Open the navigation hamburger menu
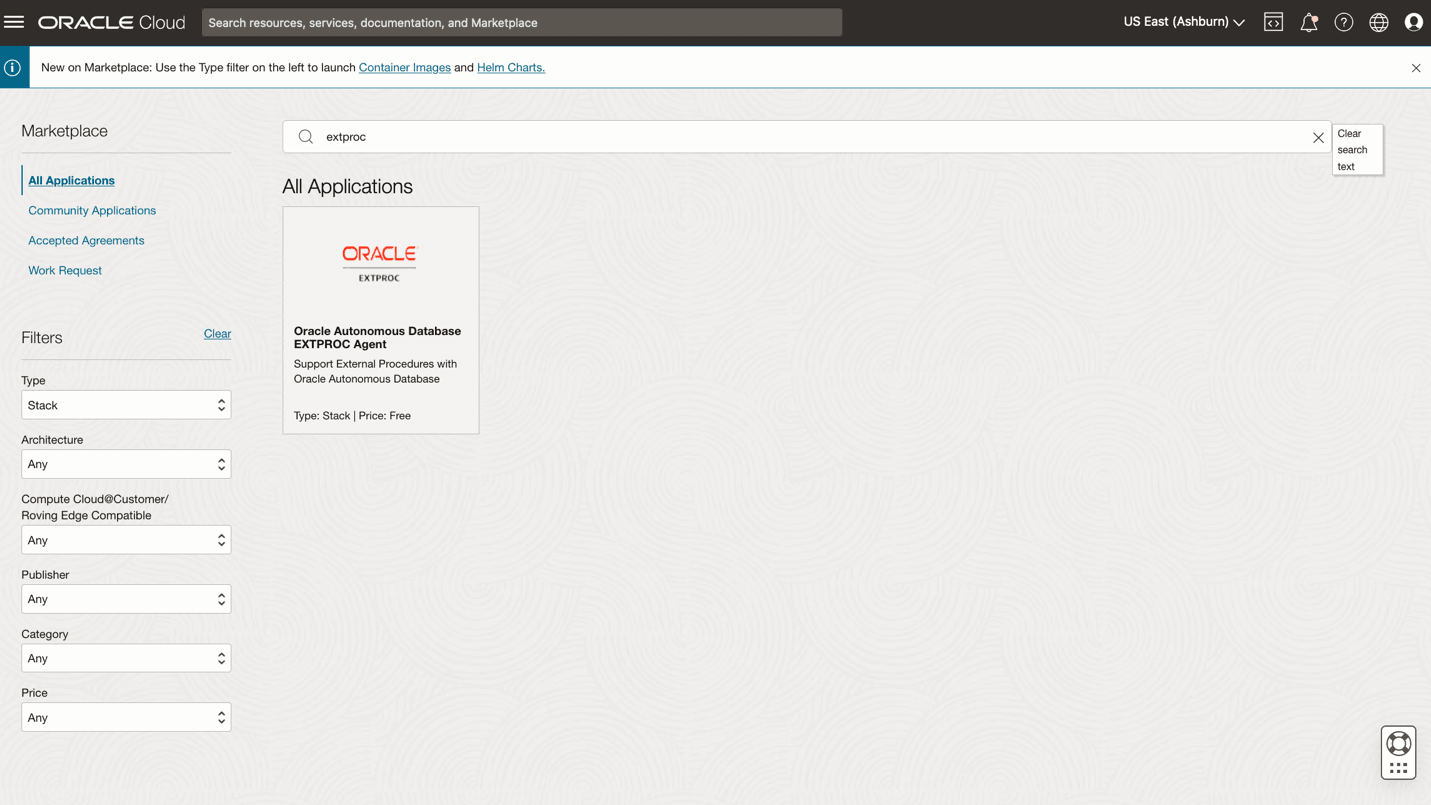Screen dimensions: 1431x805 pyautogui.click(x=14, y=21)
